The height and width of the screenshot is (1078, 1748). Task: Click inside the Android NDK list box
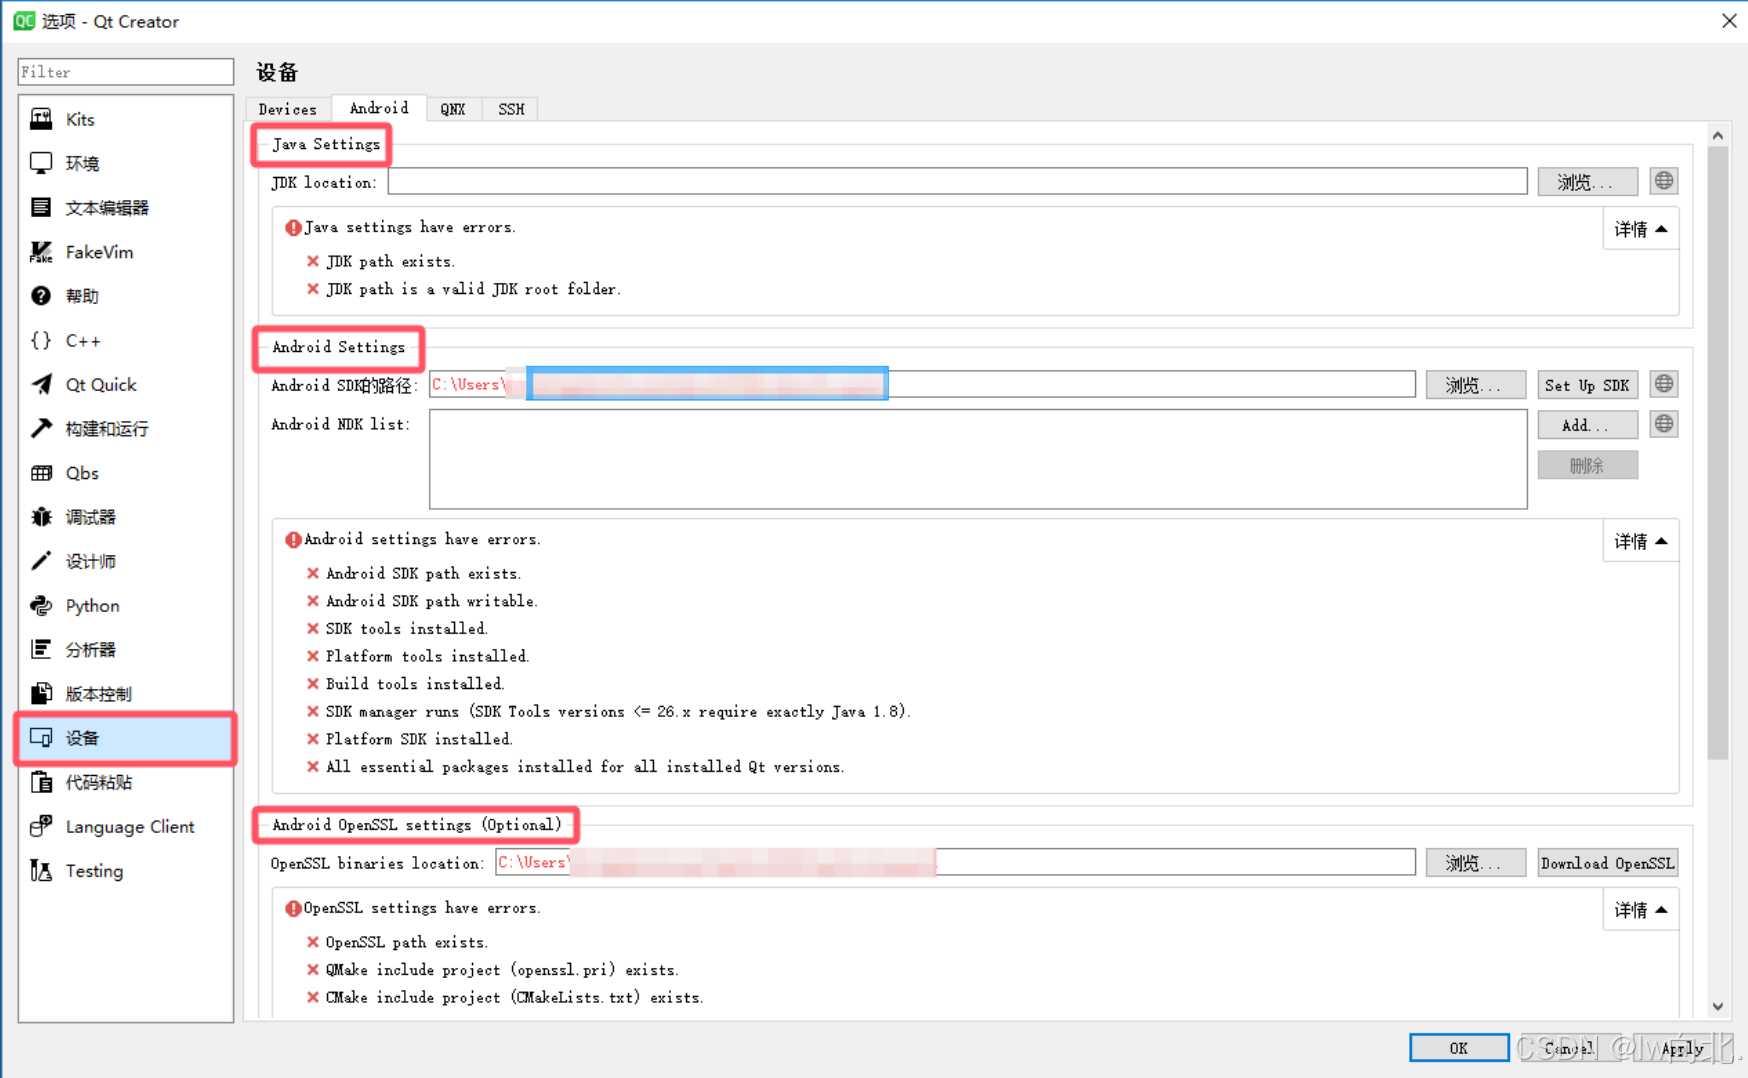[978, 459]
